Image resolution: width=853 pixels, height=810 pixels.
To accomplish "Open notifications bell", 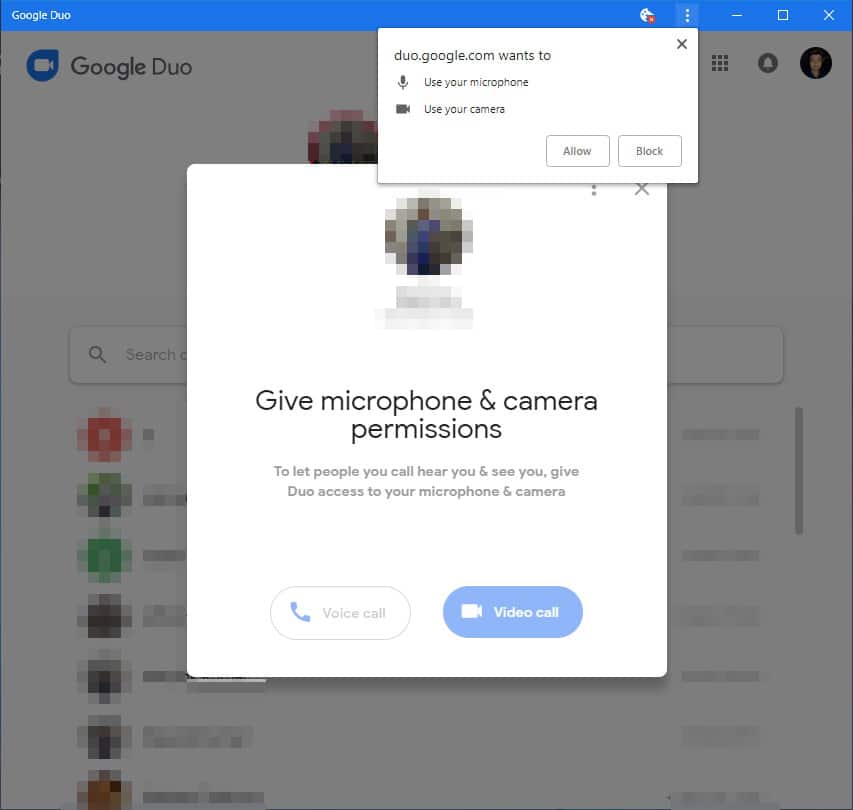I will (768, 63).
